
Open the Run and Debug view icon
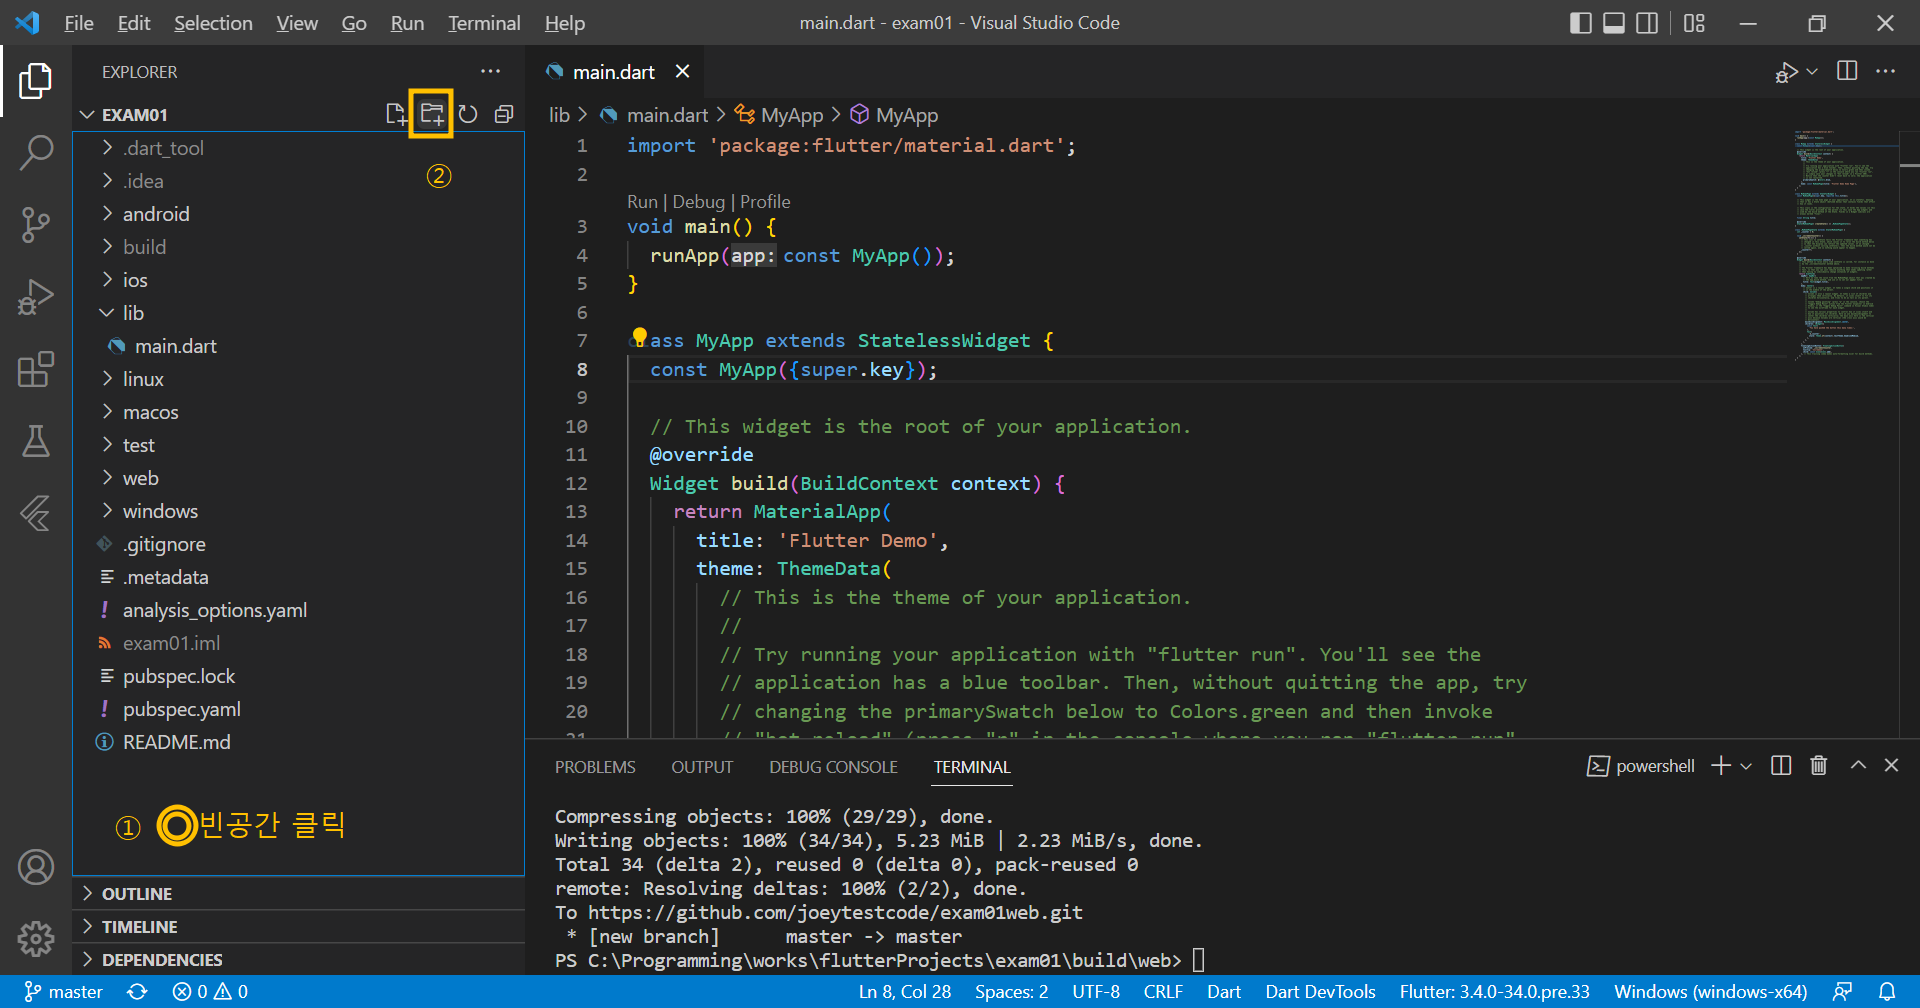(x=36, y=297)
